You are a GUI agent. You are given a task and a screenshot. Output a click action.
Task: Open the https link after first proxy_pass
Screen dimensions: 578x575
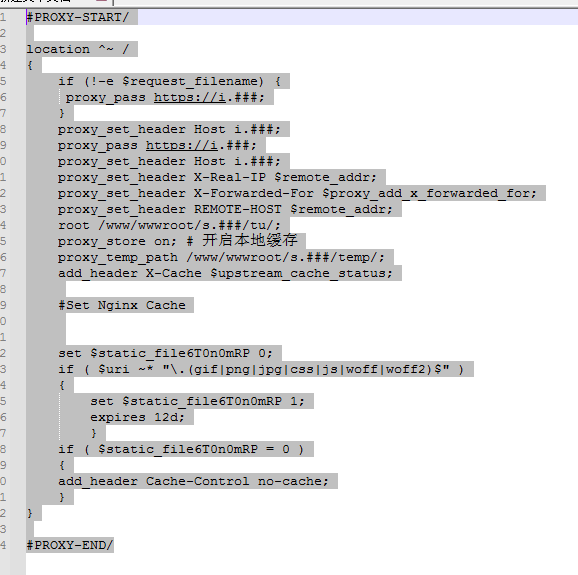[x=189, y=97]
